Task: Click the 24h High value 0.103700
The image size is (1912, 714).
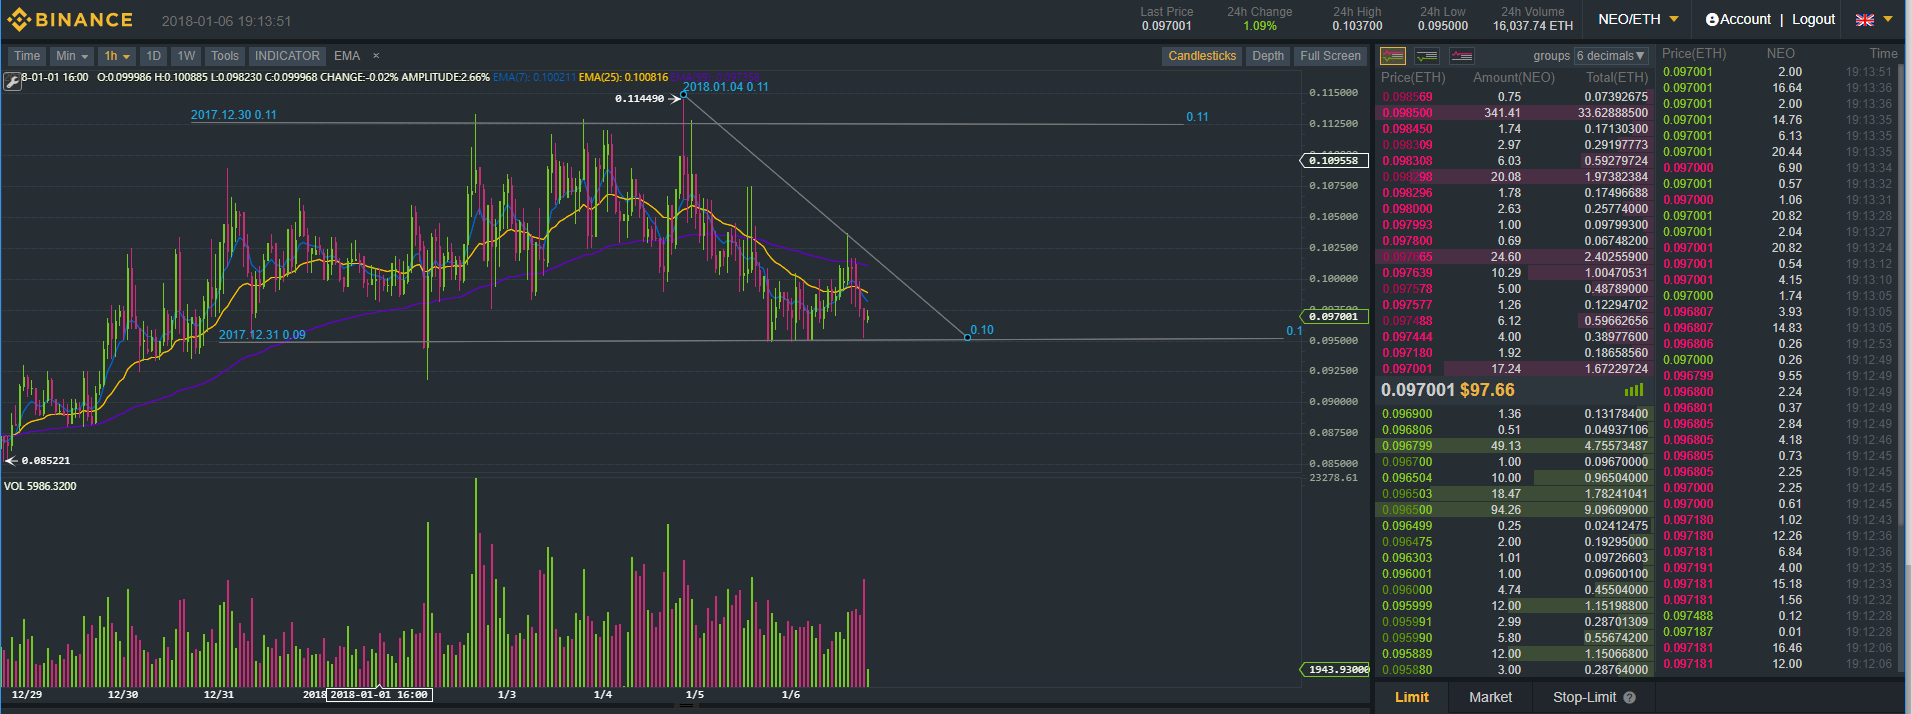Action: click(x=1357, y=26)
